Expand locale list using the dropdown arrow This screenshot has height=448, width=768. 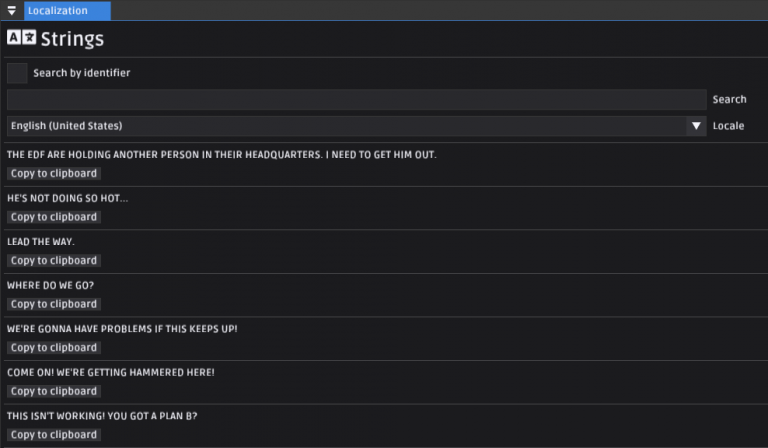(696, 126)
